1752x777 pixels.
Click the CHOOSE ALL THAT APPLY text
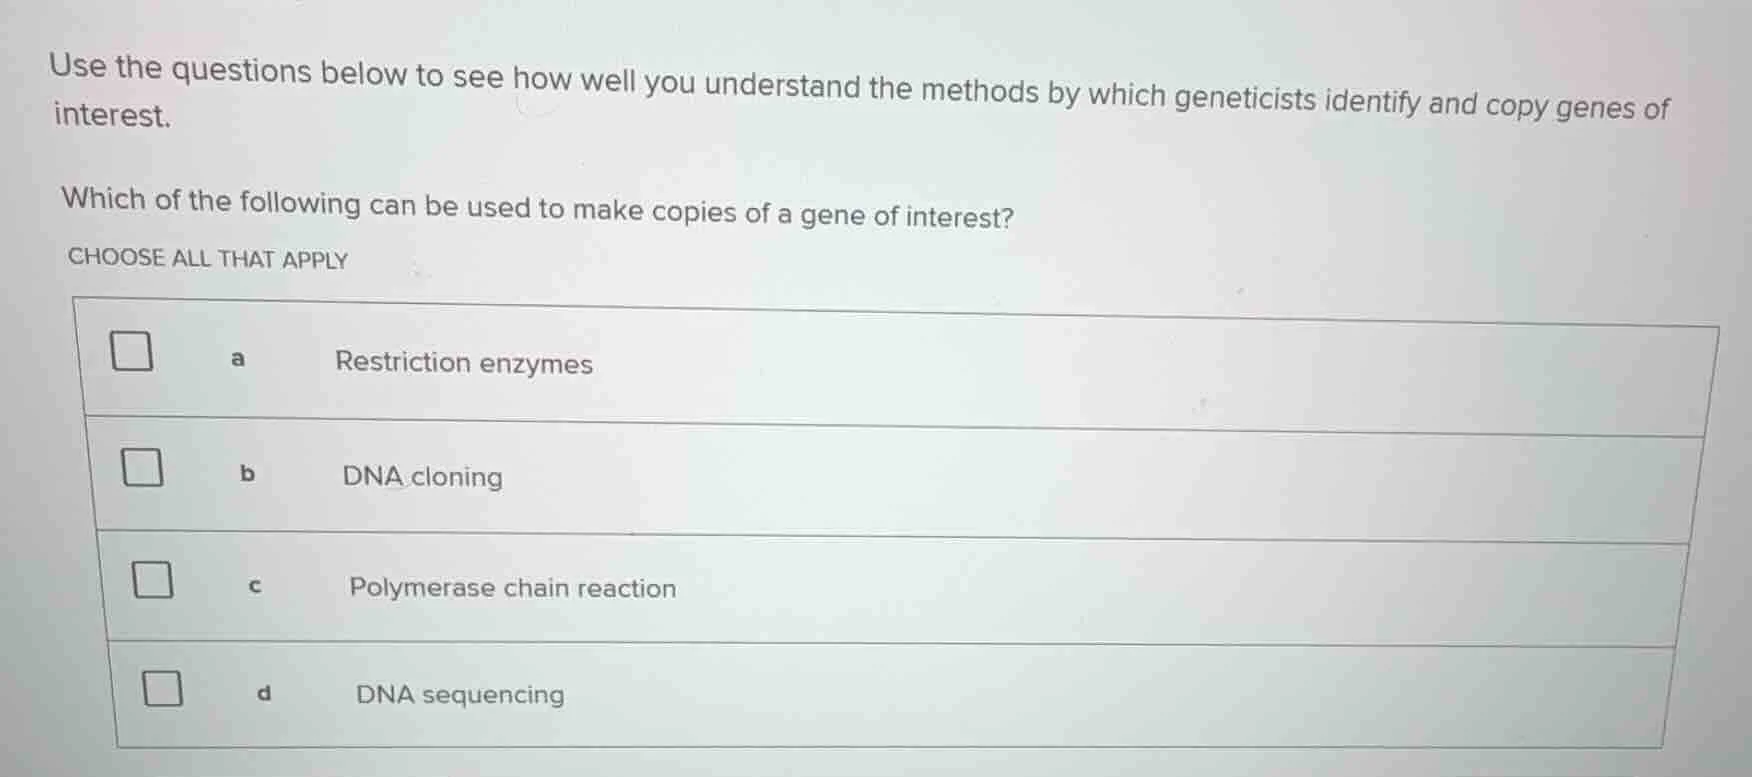207,258
